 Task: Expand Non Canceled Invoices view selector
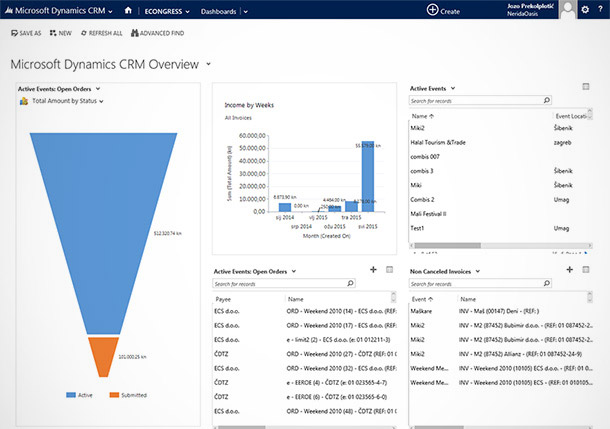point(478,271)
